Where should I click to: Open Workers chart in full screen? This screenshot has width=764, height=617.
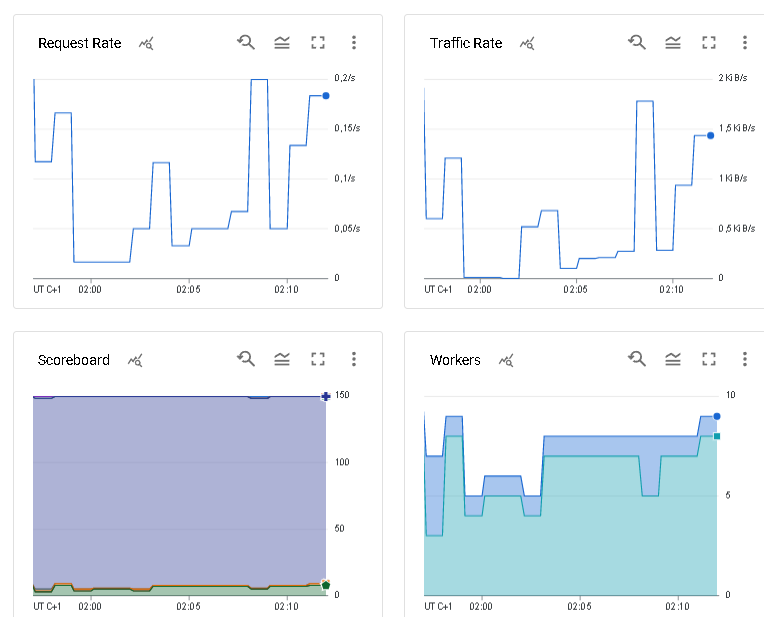coord(709,360)
